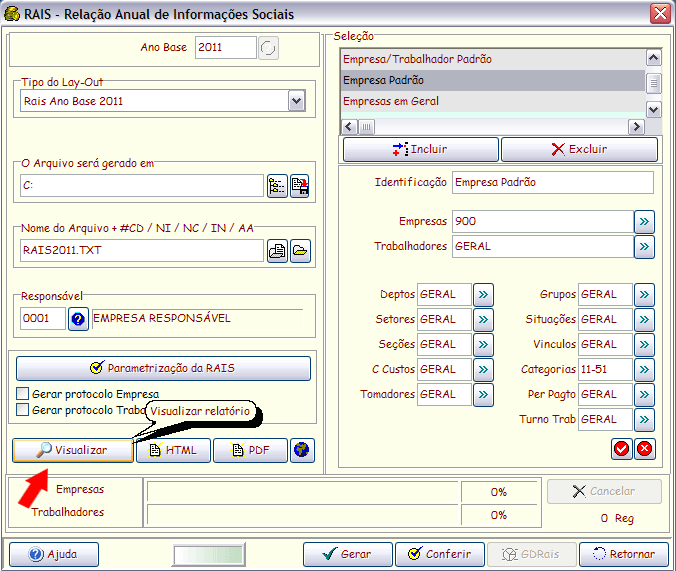Click Incluir button
This screenshot has width=676, height=571.
[x=421, y=150]
